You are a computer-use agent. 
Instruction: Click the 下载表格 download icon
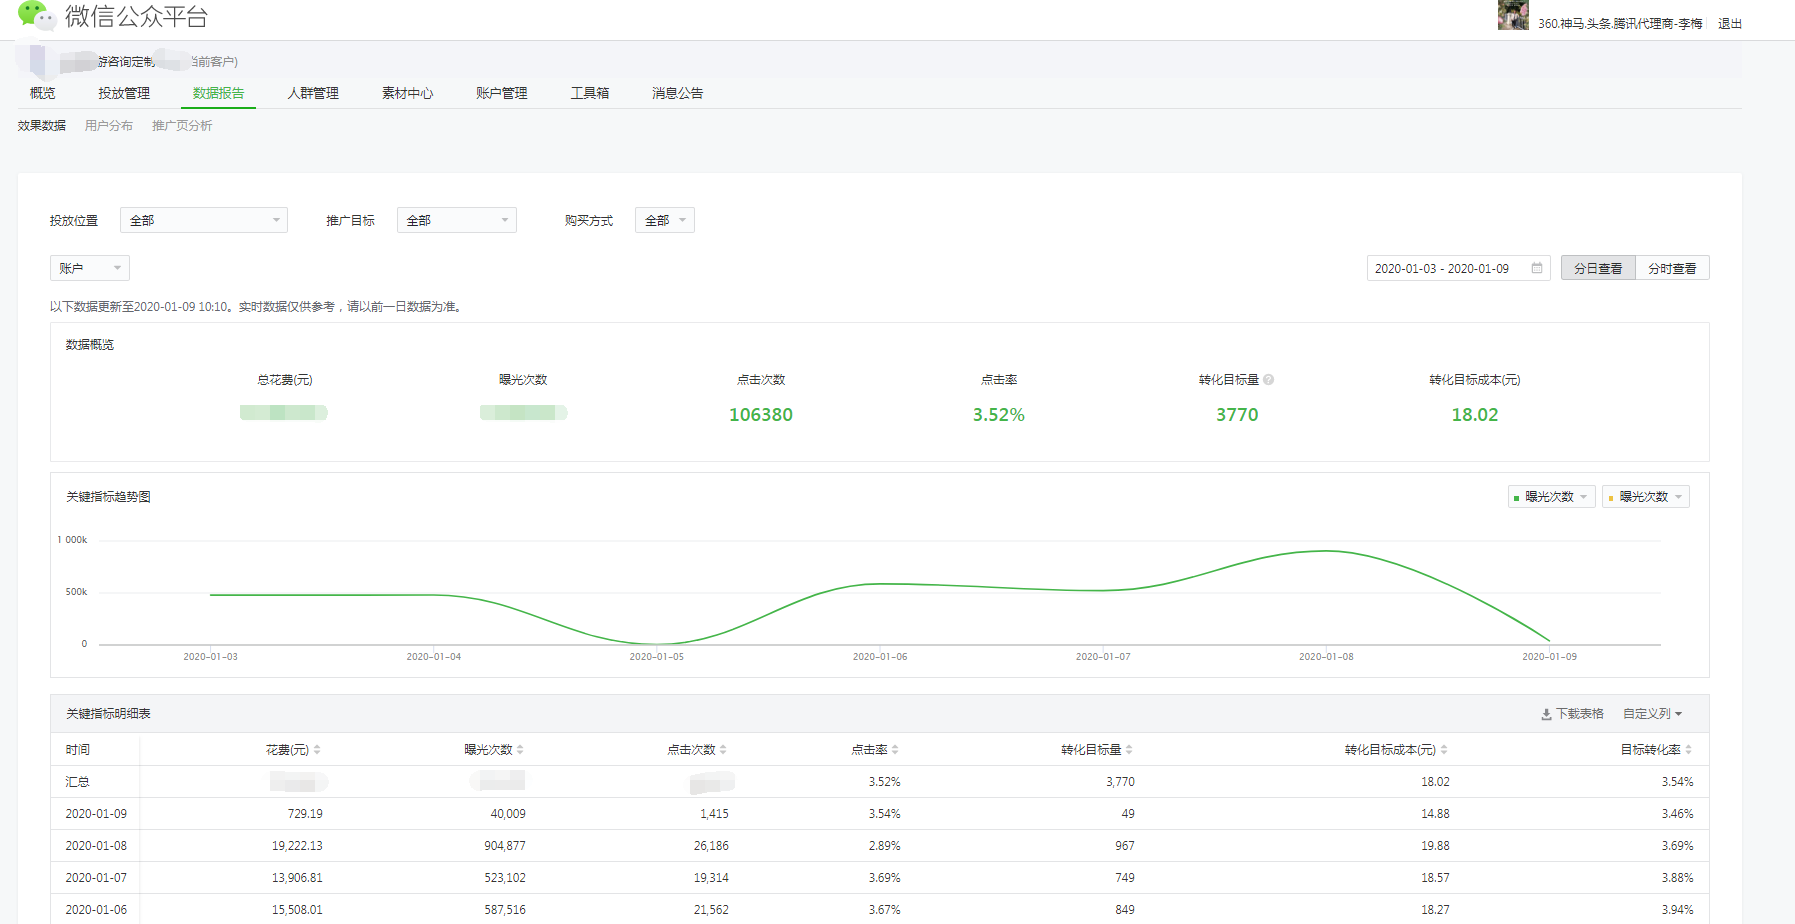tap(1546, 714)
